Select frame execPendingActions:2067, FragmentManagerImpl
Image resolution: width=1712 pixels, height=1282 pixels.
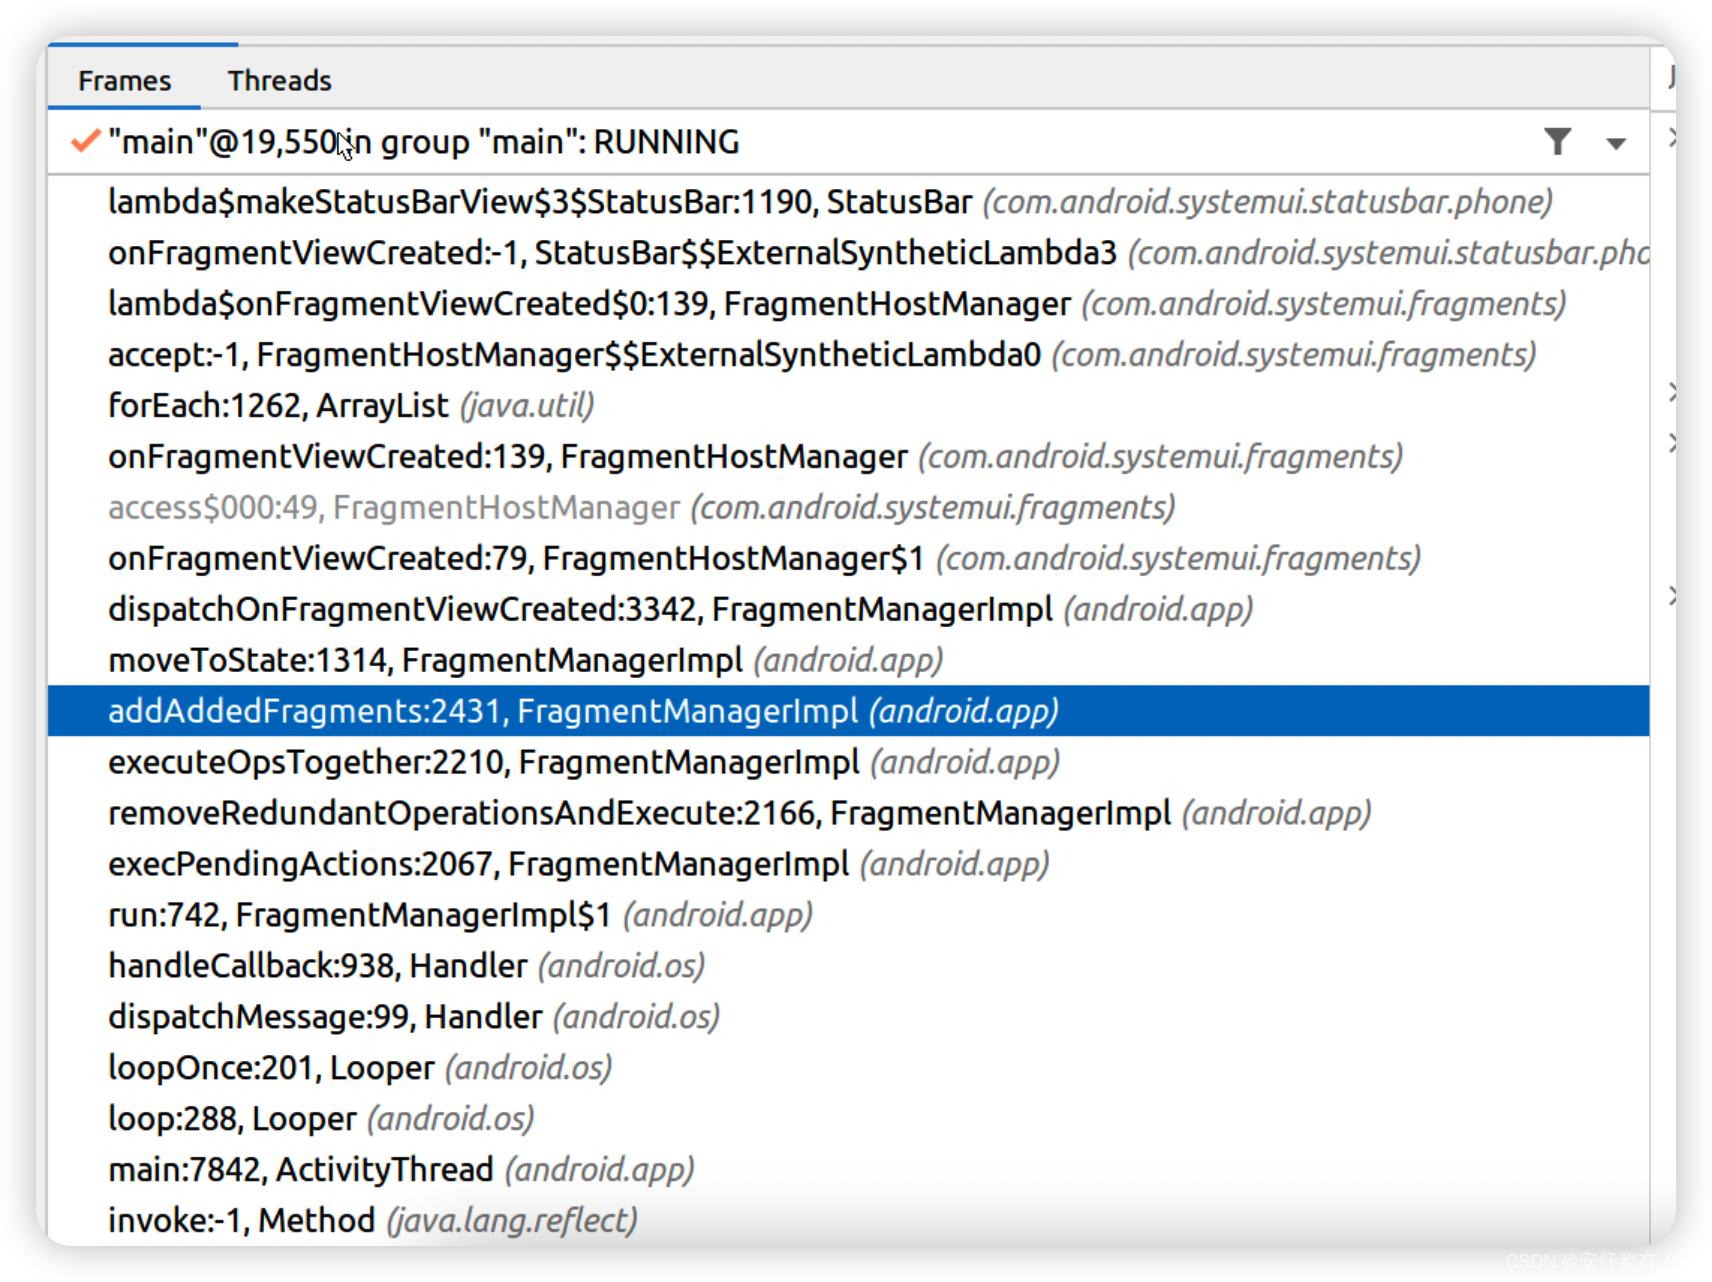(x=848, y=864)
